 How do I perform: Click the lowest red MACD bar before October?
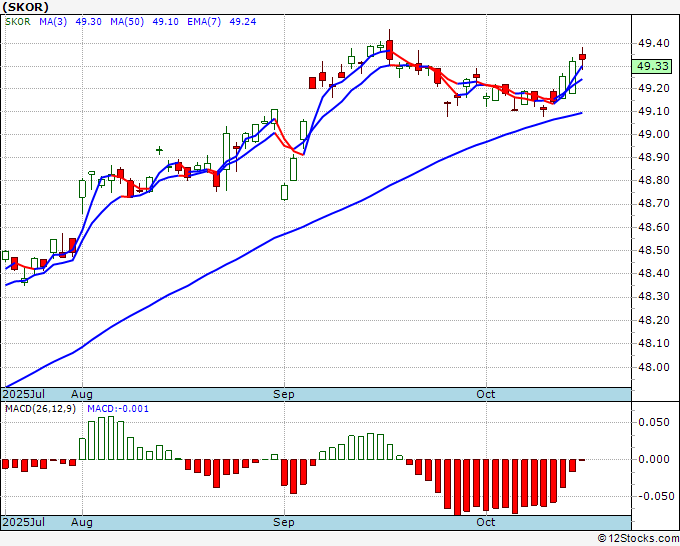[x=457, y=487]
